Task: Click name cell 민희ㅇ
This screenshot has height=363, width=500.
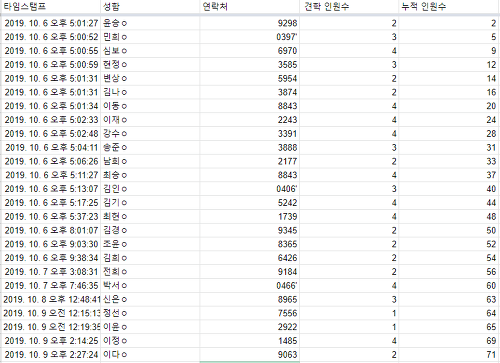Action: (150, 37)
